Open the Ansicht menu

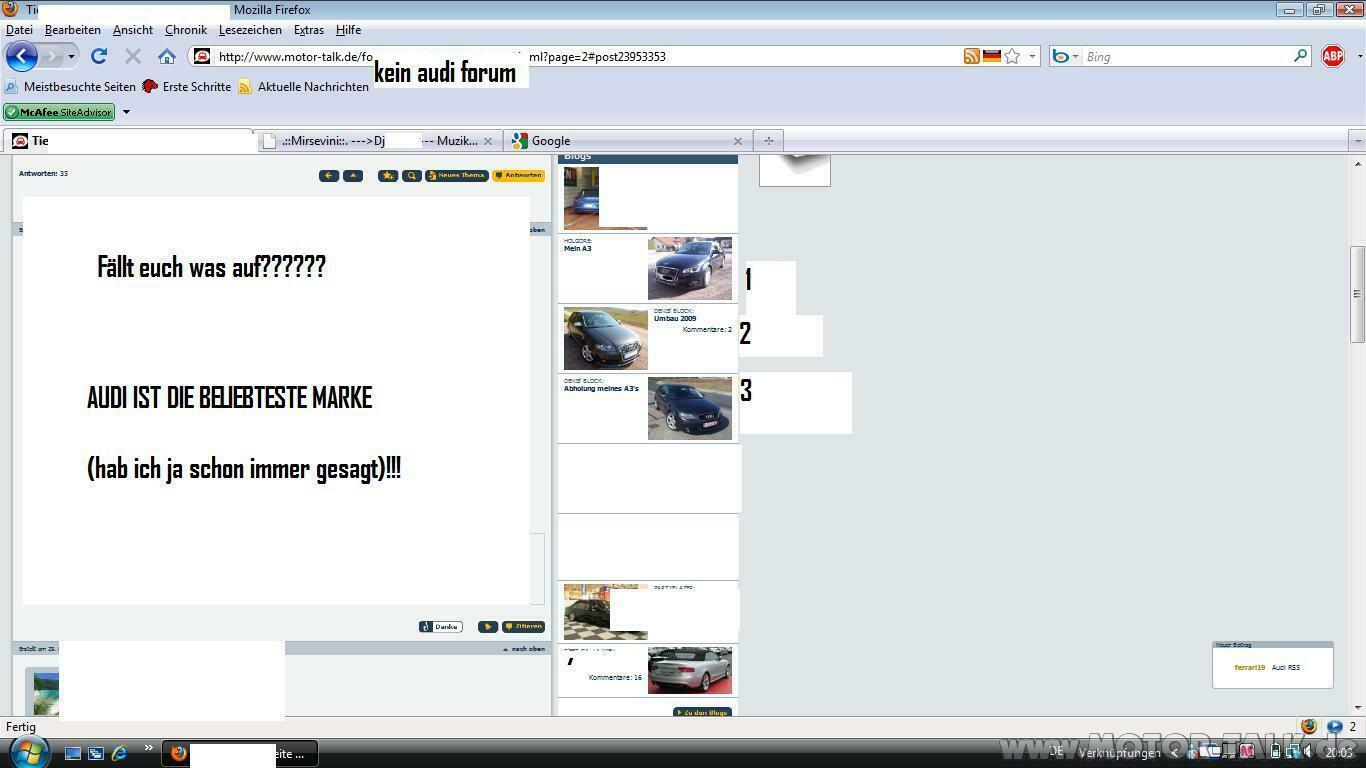tap(133, 30)
